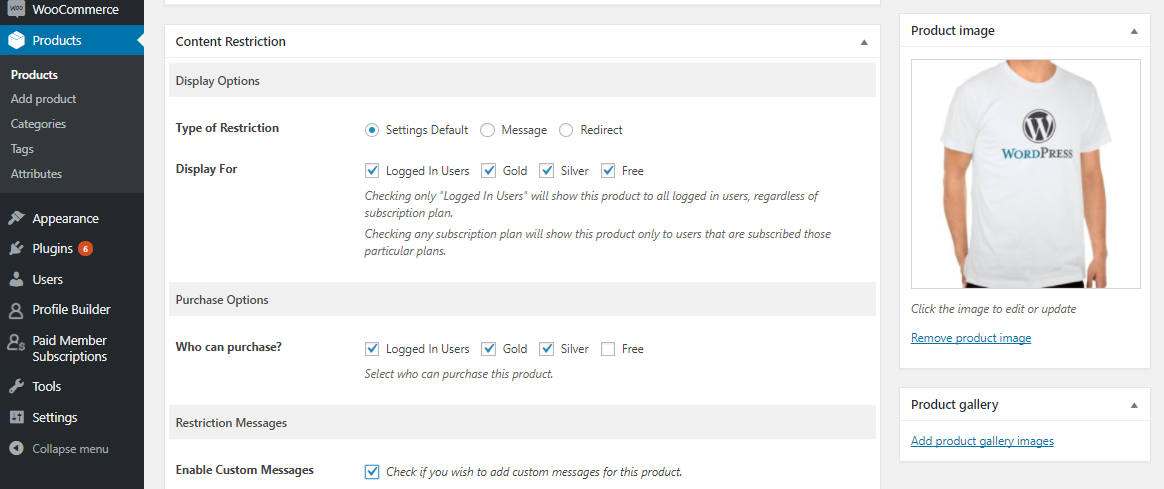Click the Products box icon in sidebar
The height and width of the screenshot is (489, 1164).
(16, 41)
